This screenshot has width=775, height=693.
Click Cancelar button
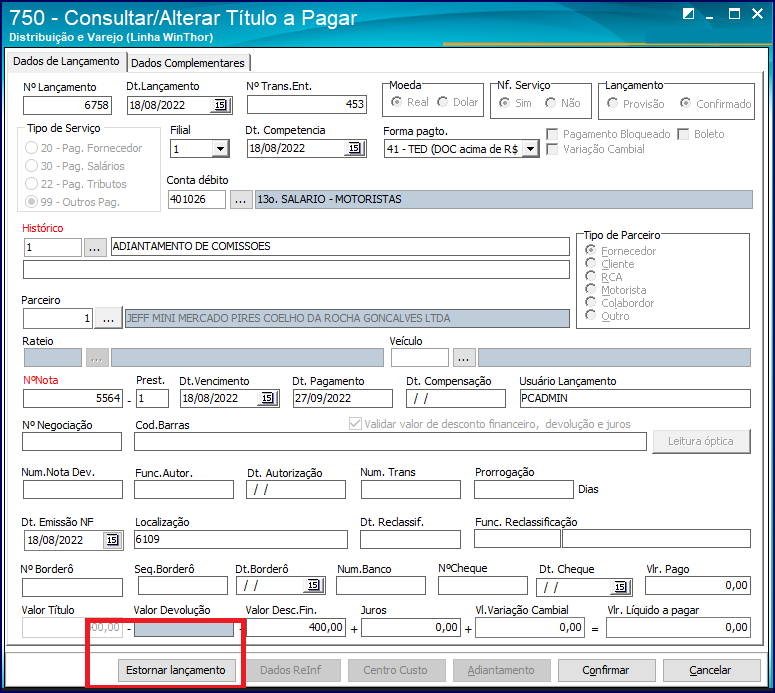click(711, 670)
